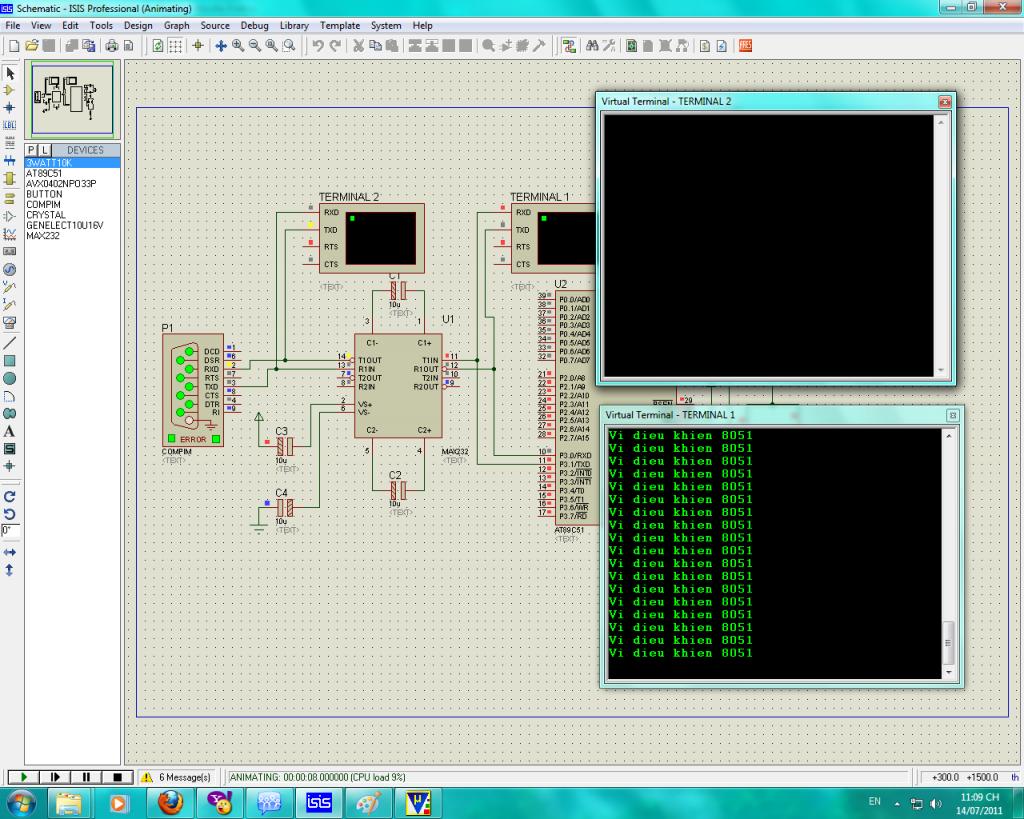Click the Open Design folder icon
The width and height of the screenshot is (1024, 819).
[32, 46]
